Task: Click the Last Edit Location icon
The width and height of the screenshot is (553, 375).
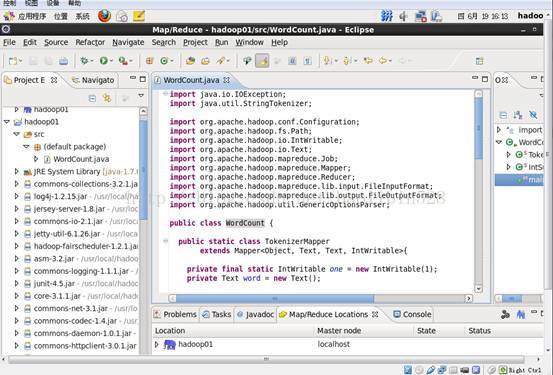Action: [x=368, y=61]
